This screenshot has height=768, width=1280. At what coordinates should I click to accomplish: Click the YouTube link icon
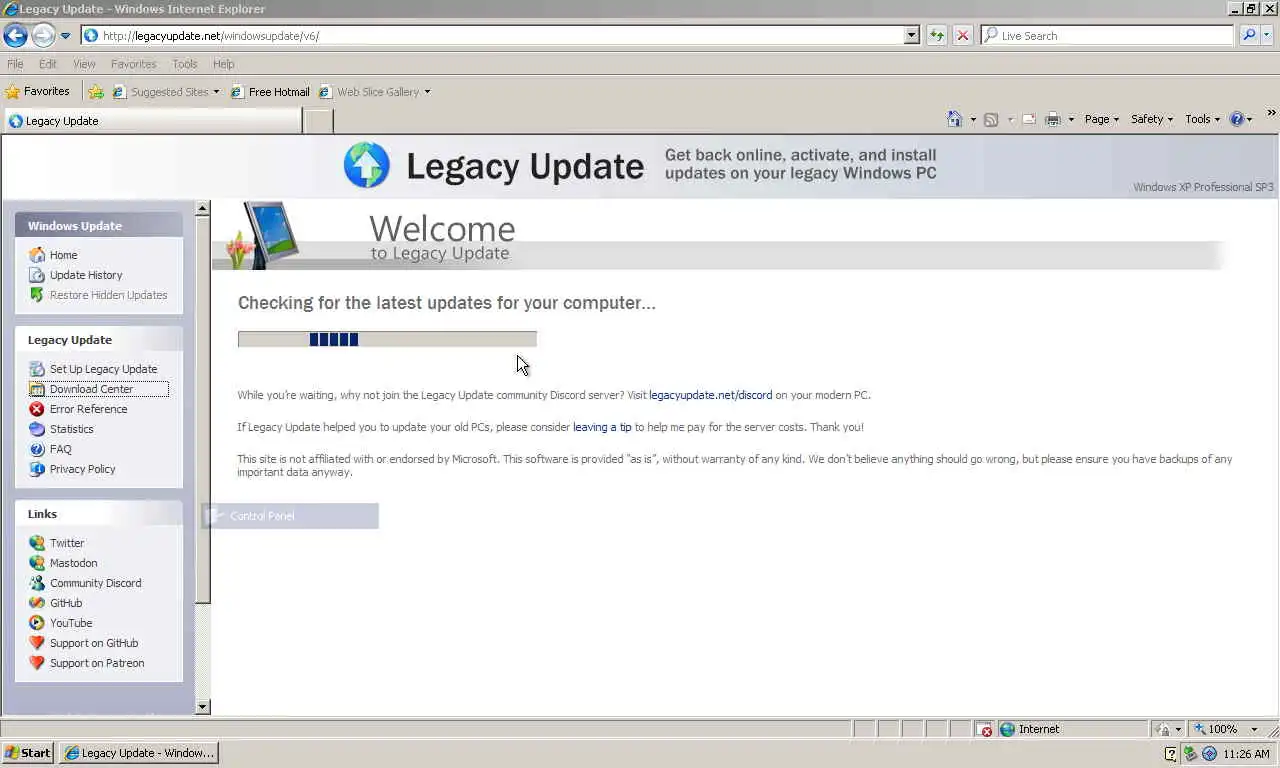tap(37, 623)
